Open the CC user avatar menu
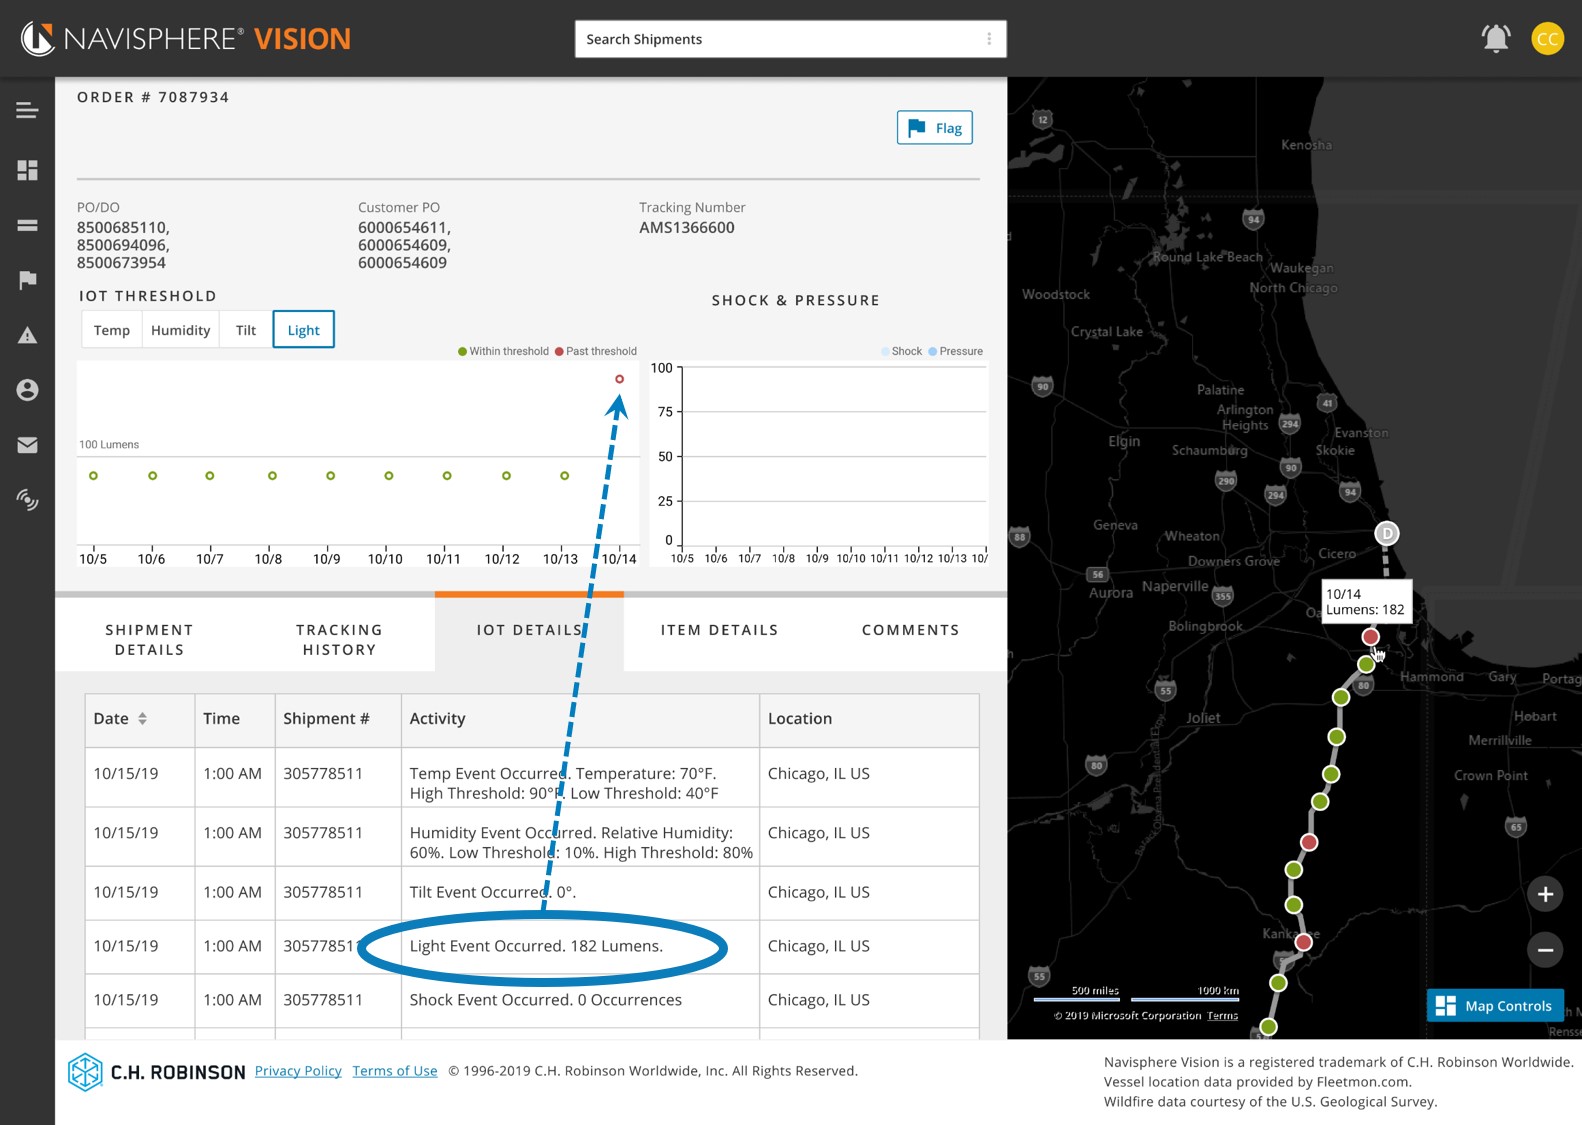The width and height of the screenshot is (1582, 1125). (1547, 39)
